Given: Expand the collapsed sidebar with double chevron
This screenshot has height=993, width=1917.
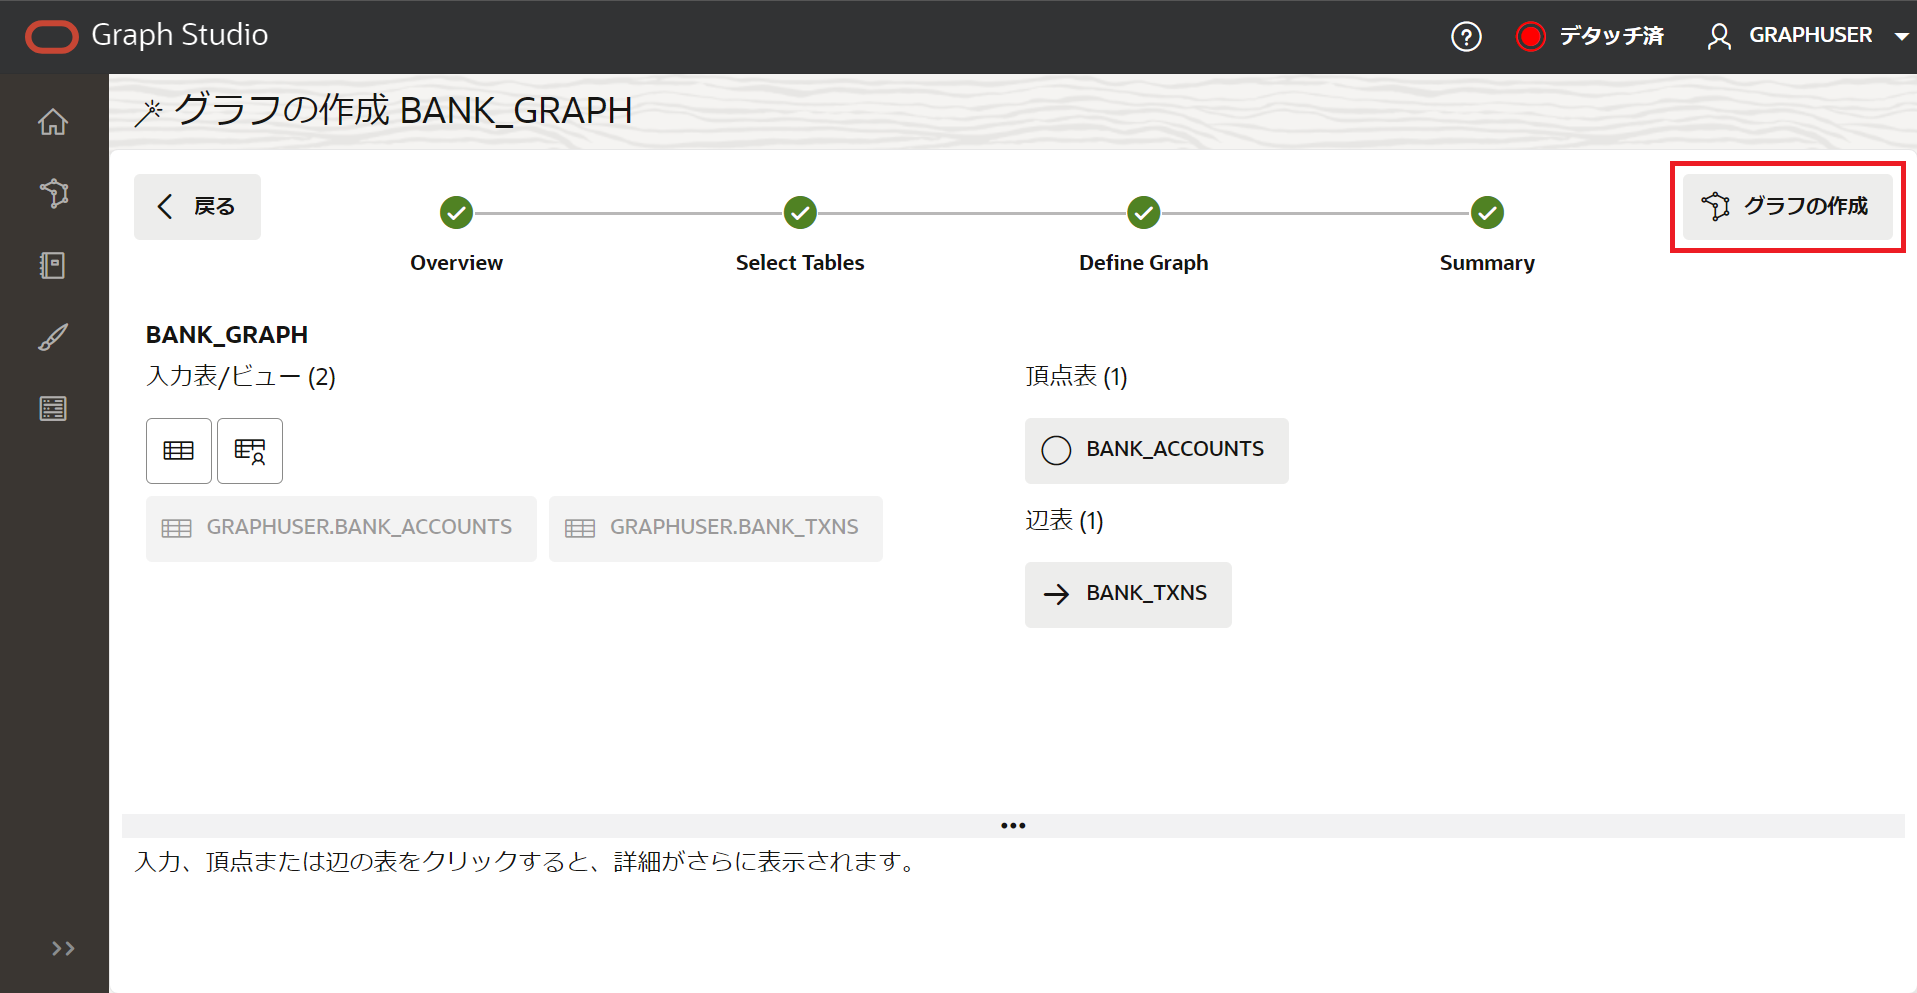Looking at the screenshot, I should [63, 948].
